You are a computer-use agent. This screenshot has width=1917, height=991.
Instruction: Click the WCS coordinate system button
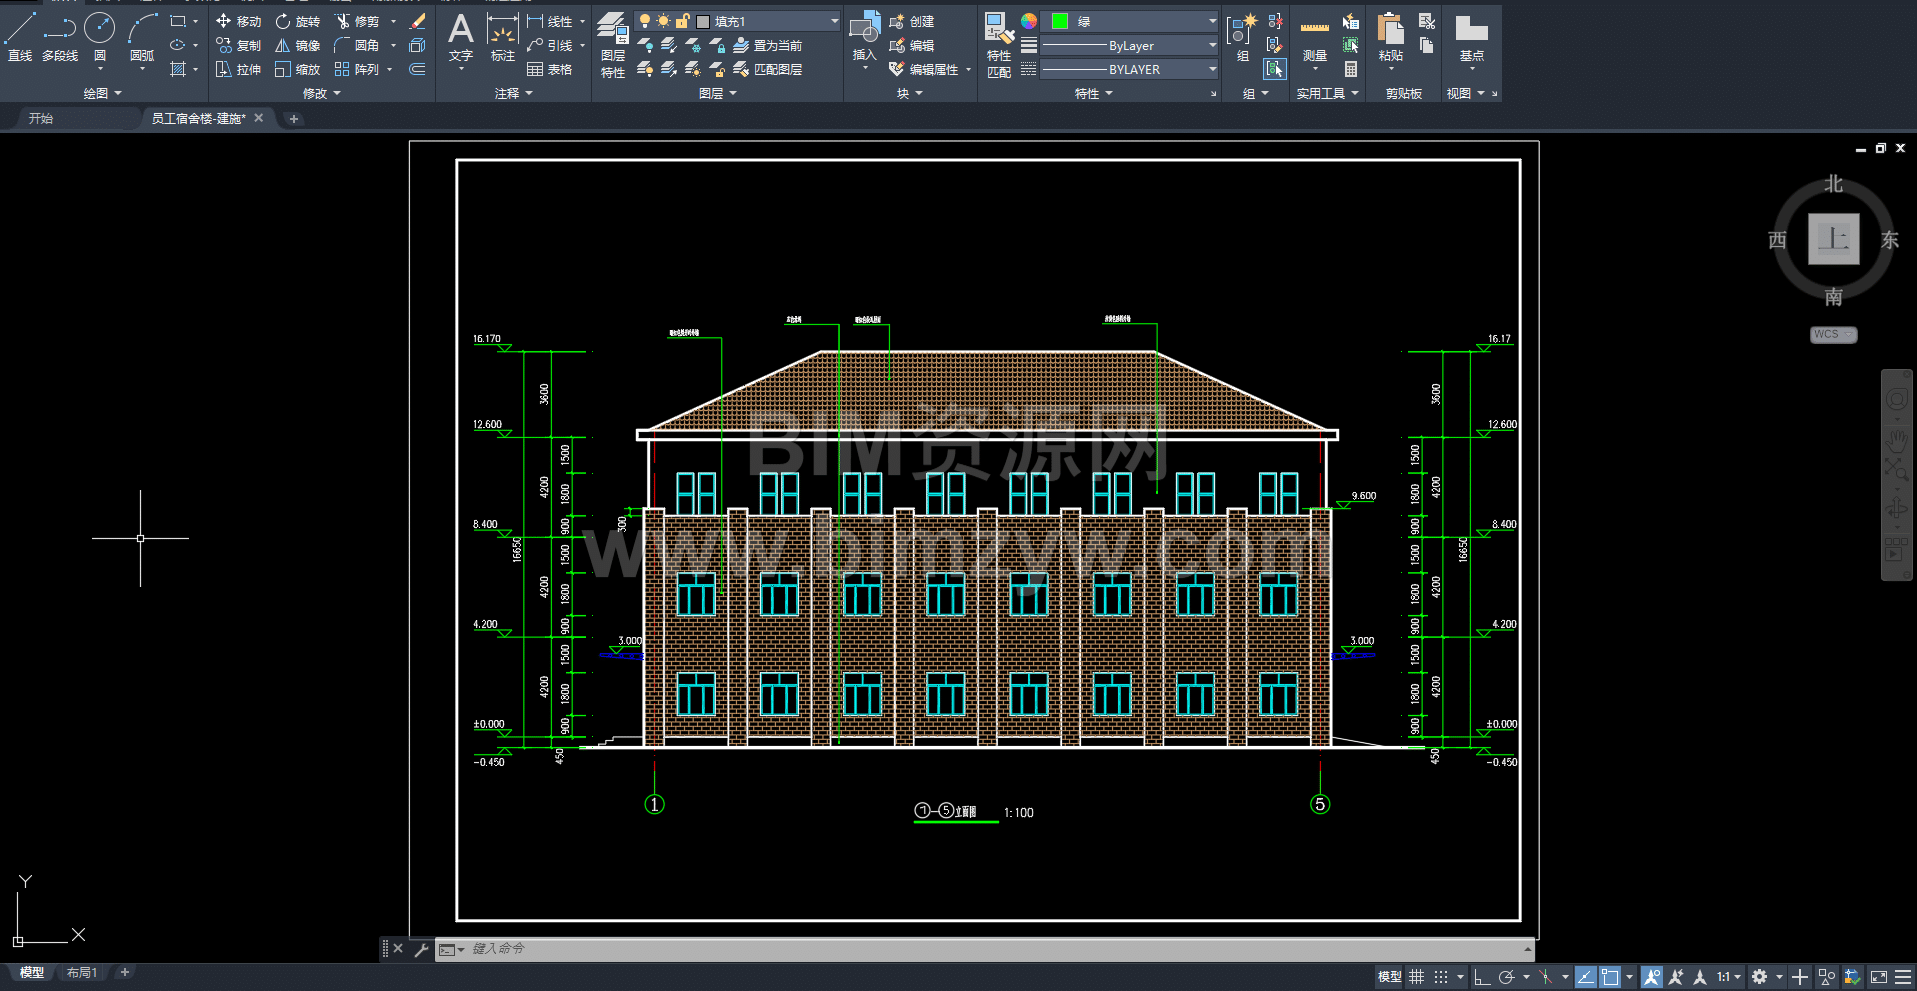(x=1832, y=334)
